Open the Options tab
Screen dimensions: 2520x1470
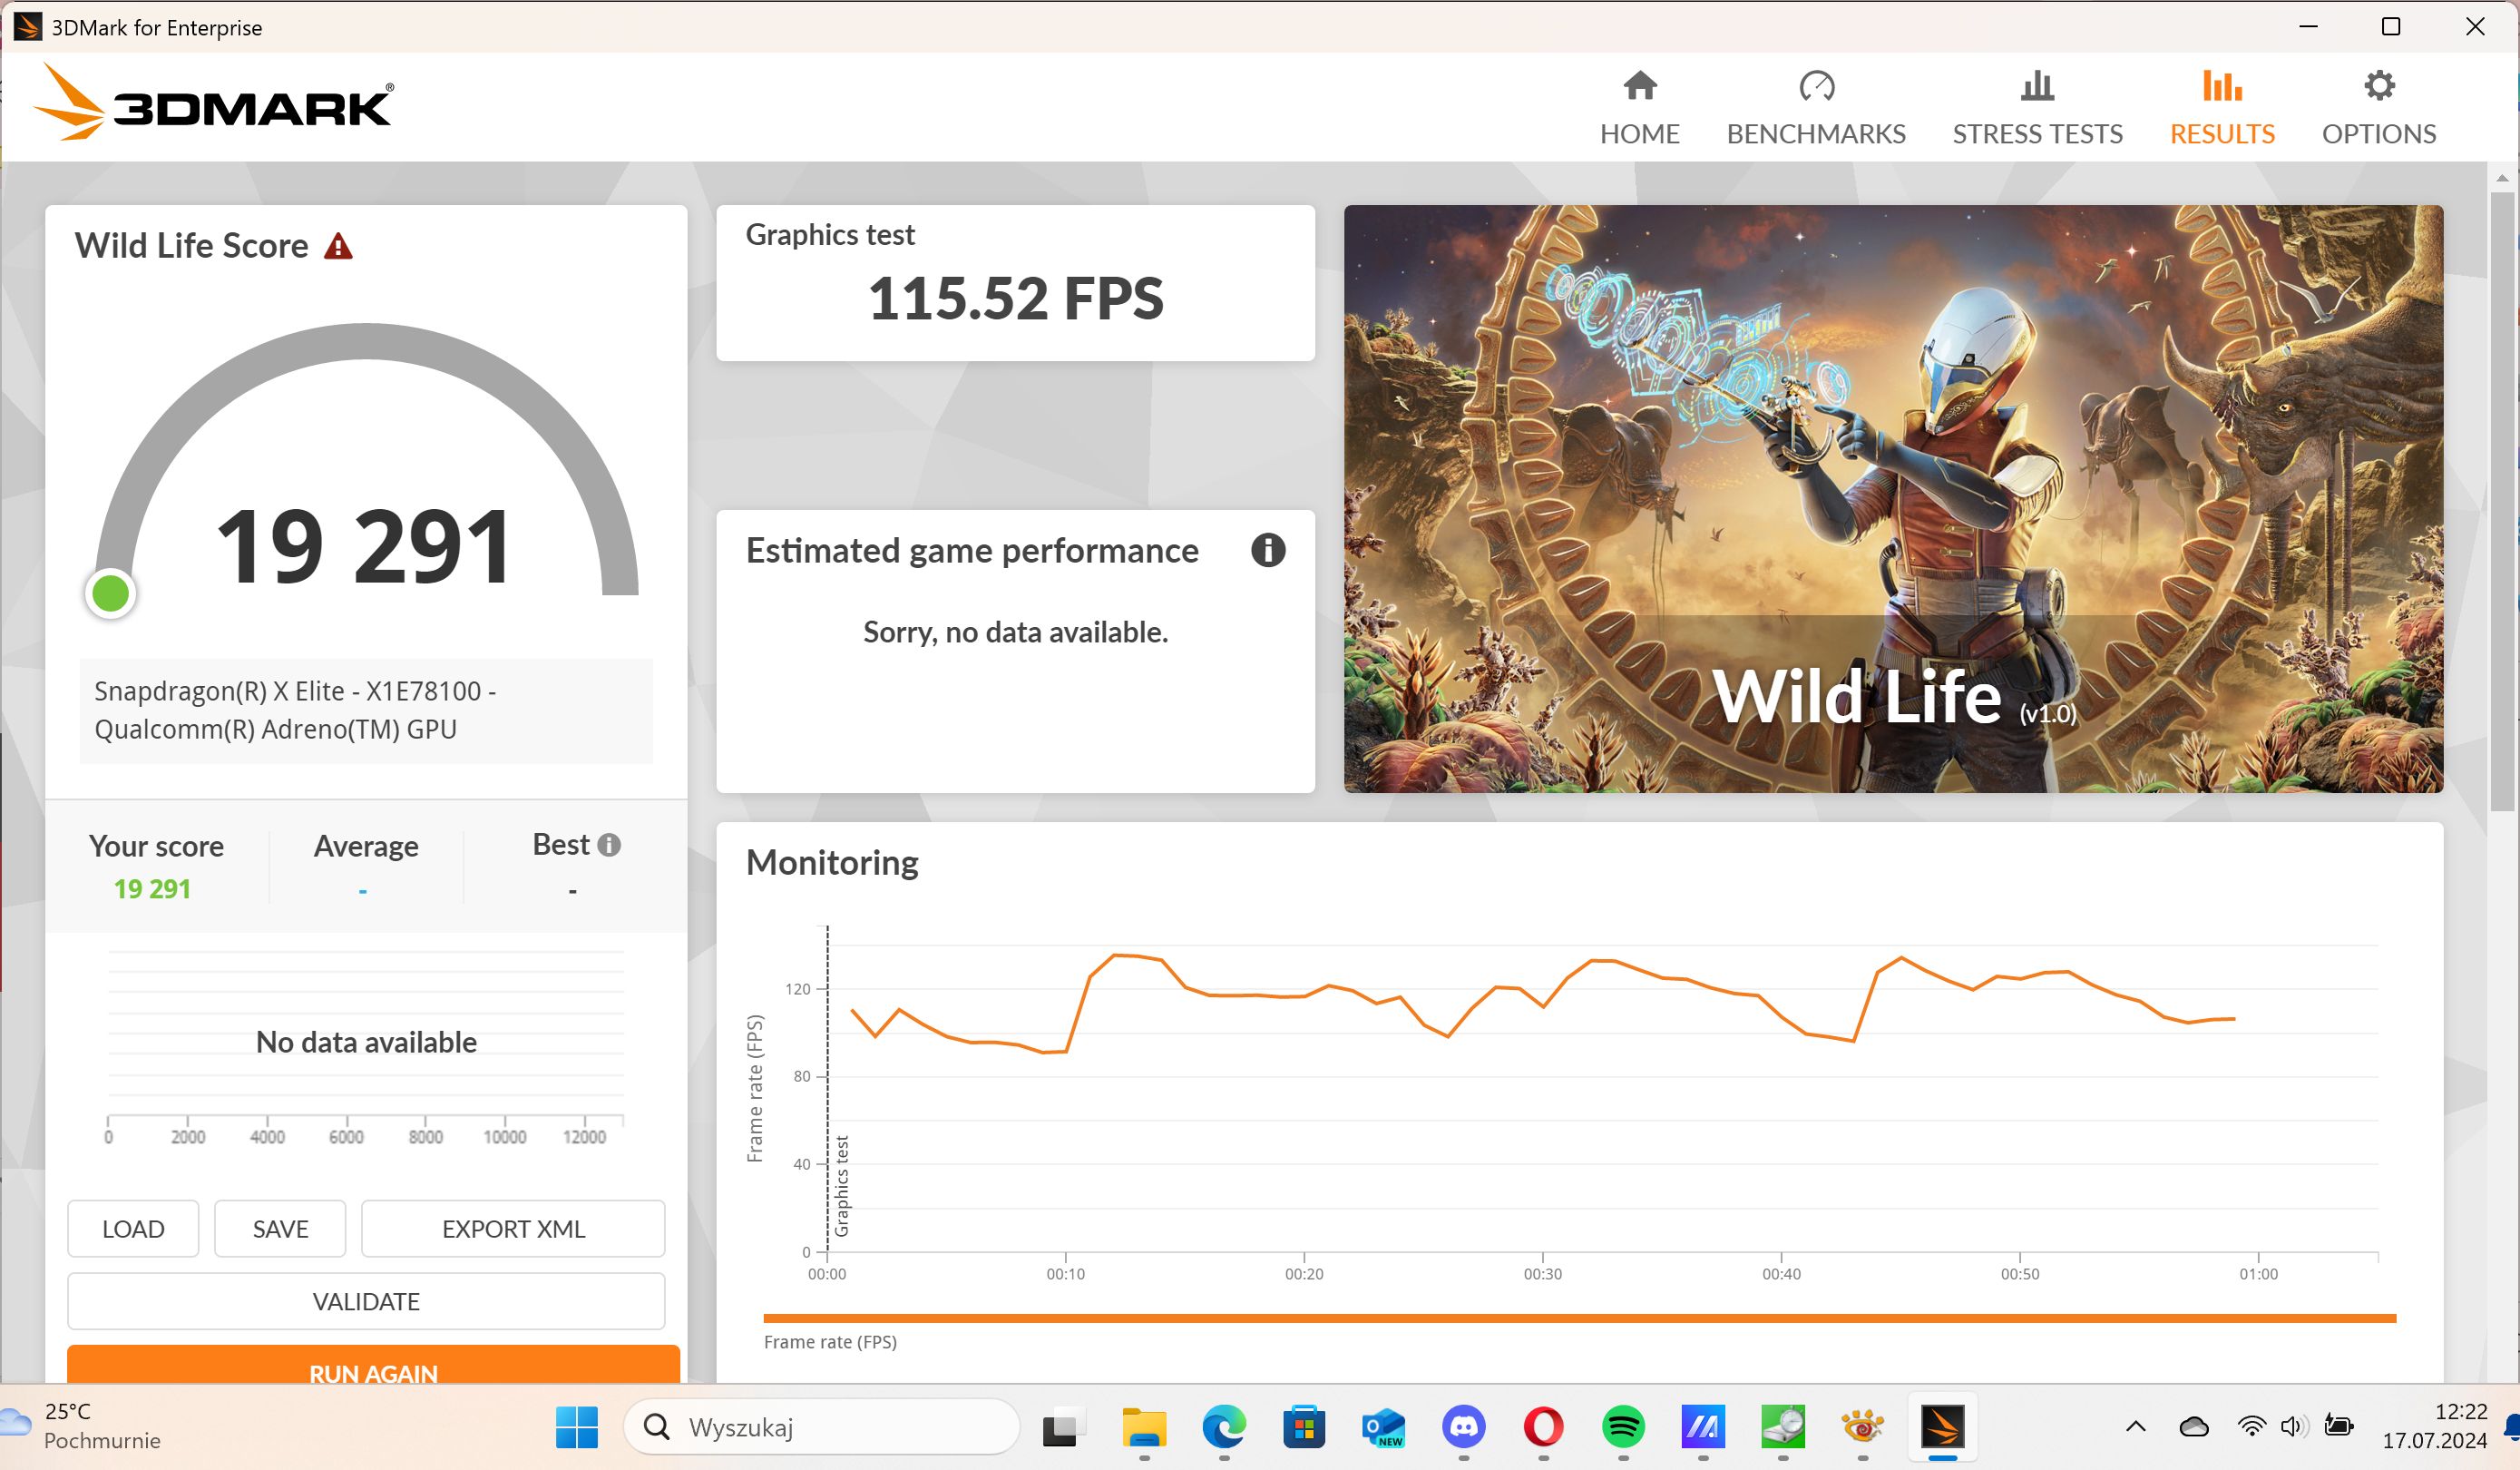tap(2378, 108)
